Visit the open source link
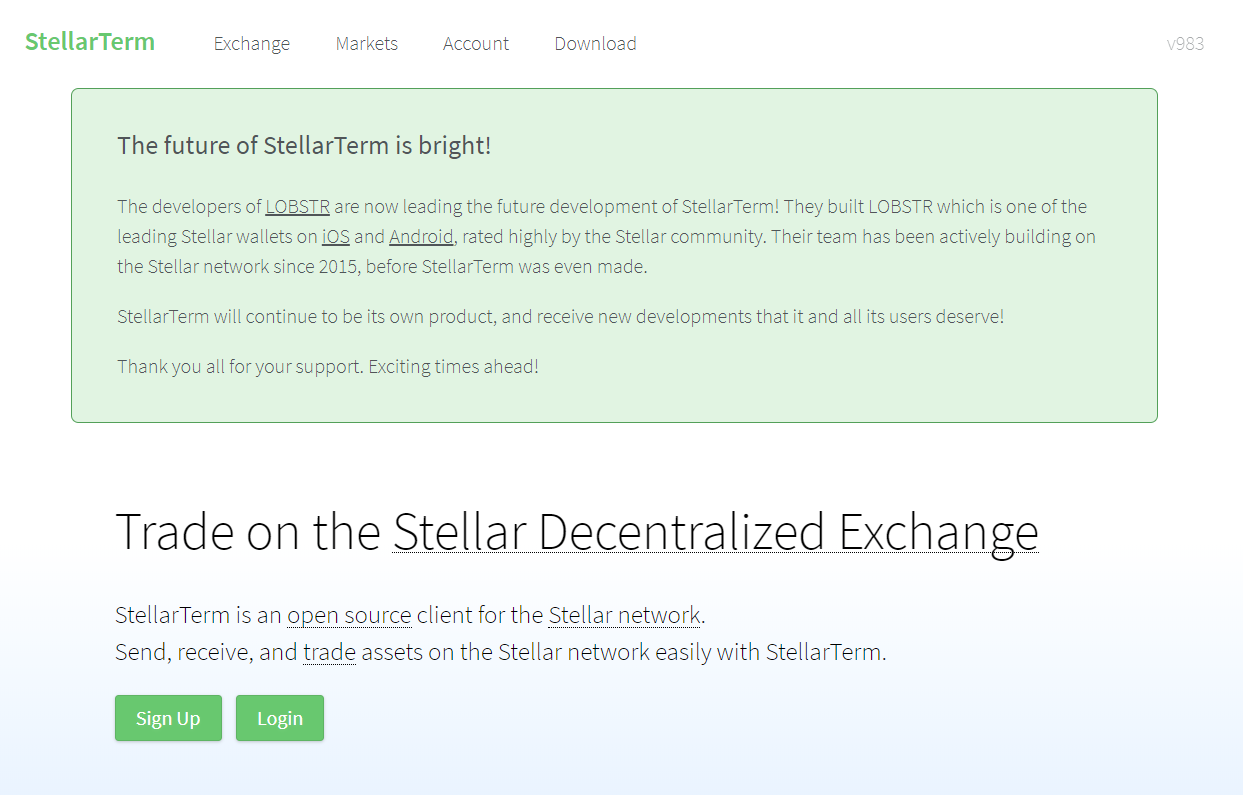 [349, 615]
